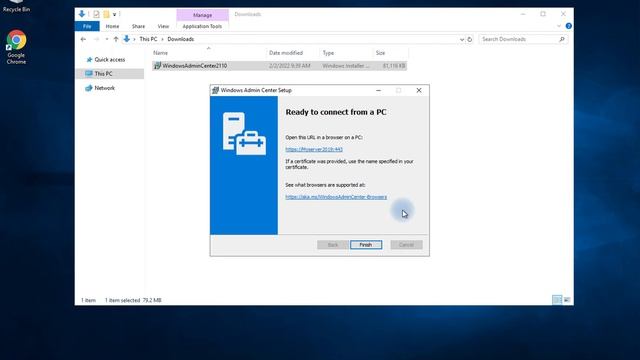
Task: Refresh the Downloads folder view
Action: 469,40
